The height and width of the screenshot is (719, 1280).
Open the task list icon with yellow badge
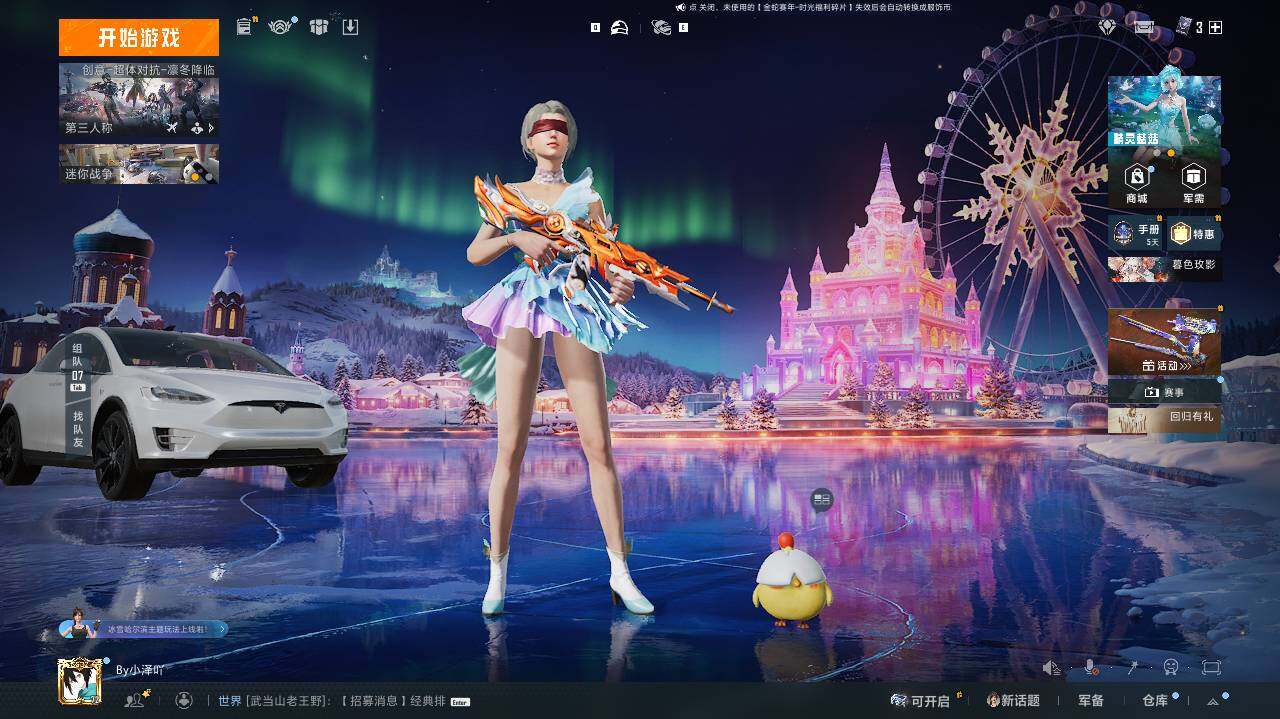pyautogui.click(x=244, y=26)
